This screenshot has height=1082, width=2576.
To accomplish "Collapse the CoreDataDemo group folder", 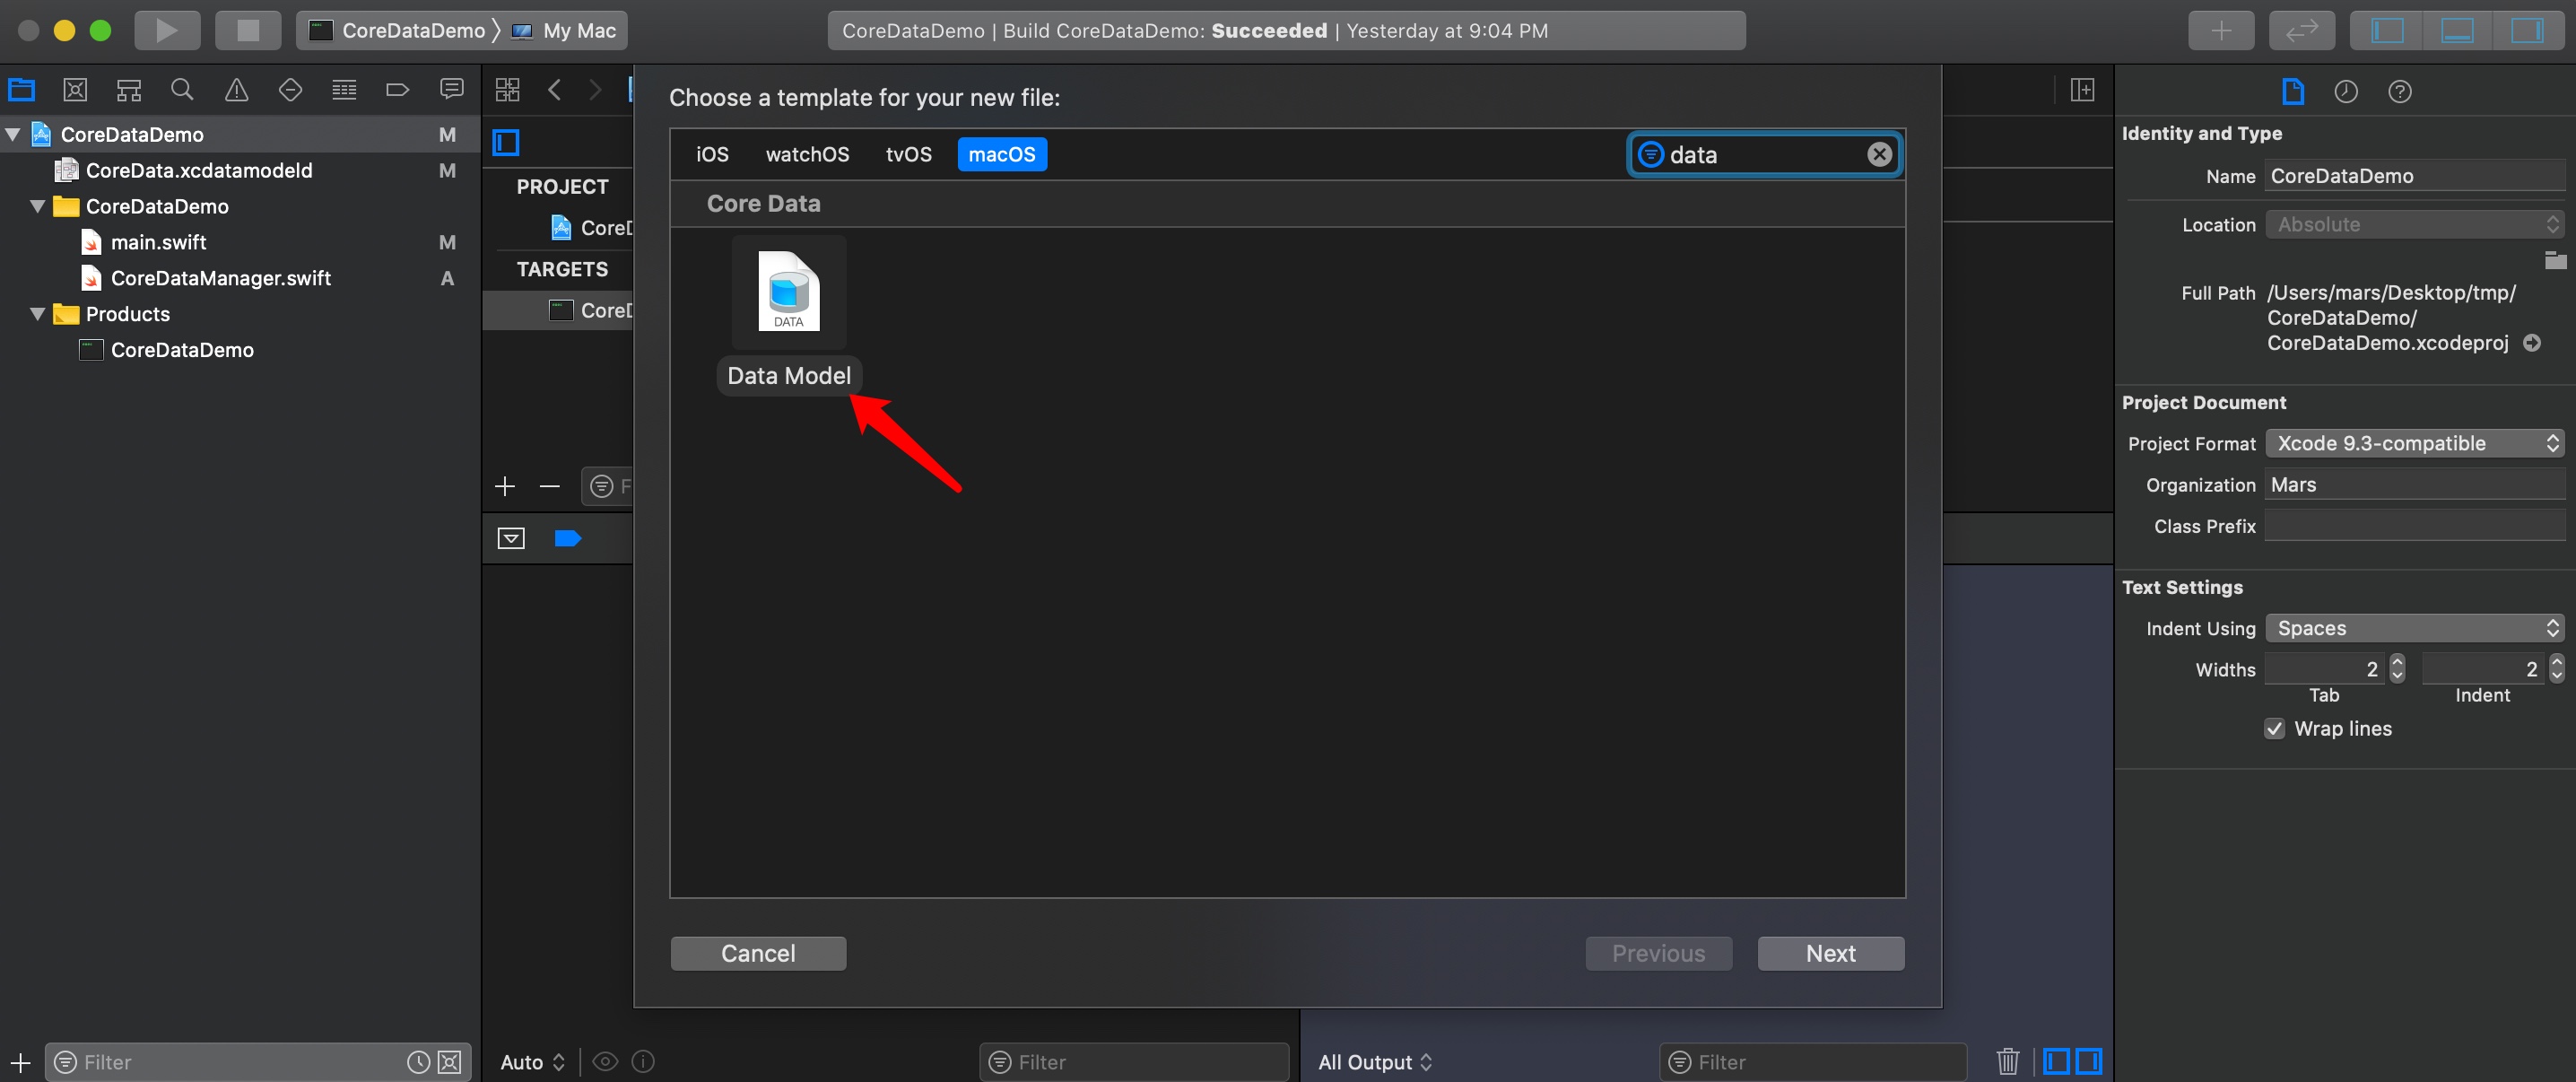I will [38, 206].
